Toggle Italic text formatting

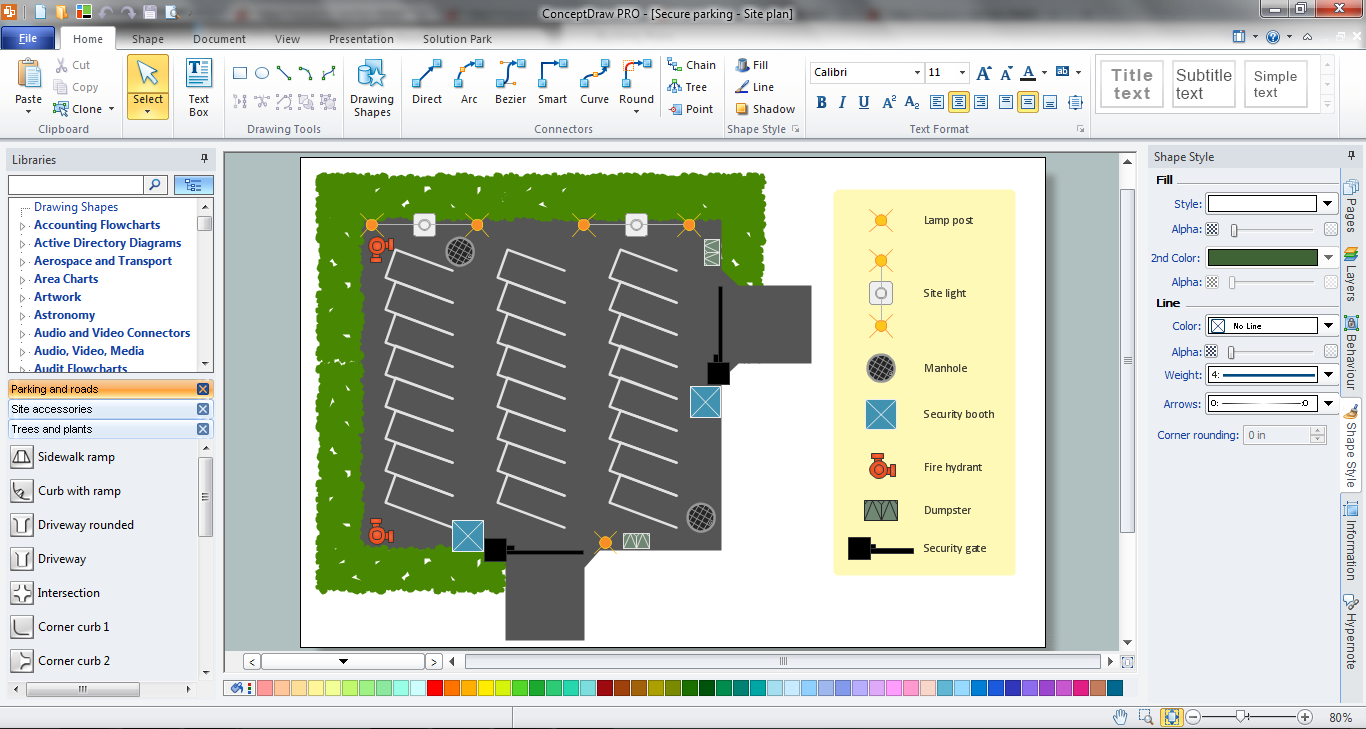click(843, 102)
